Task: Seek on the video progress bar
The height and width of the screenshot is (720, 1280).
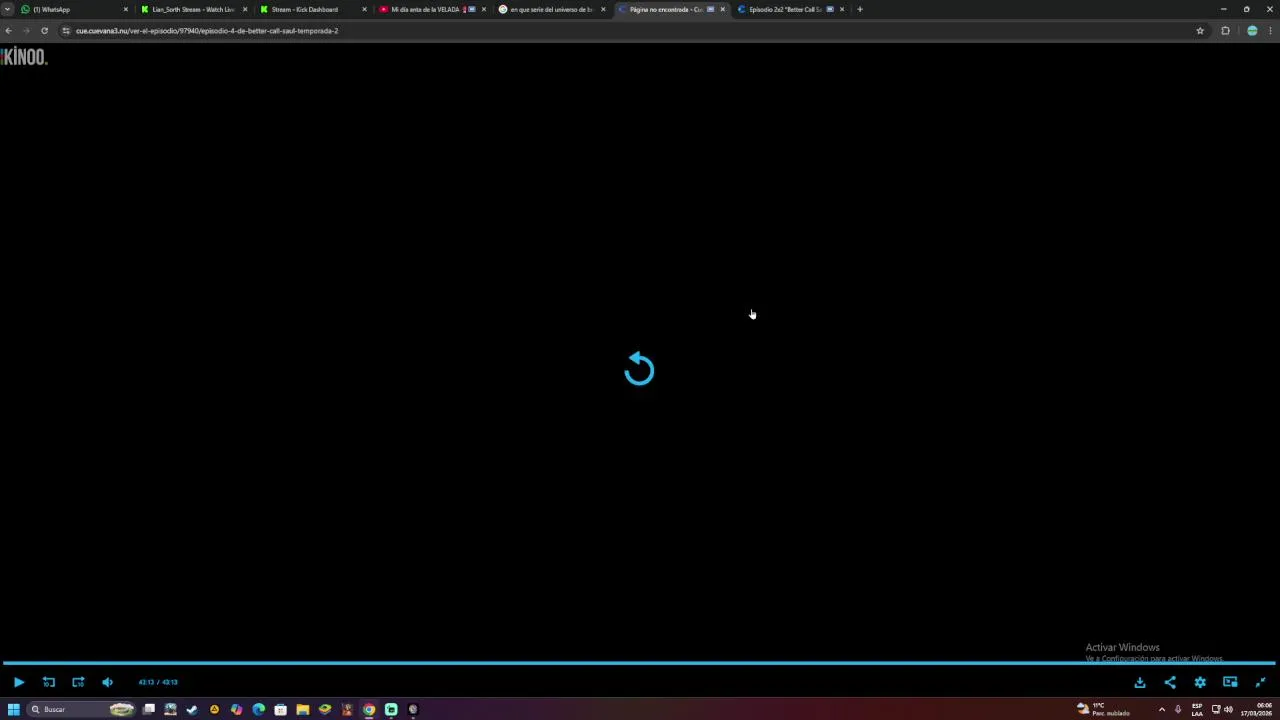Action: pos(639,663)
